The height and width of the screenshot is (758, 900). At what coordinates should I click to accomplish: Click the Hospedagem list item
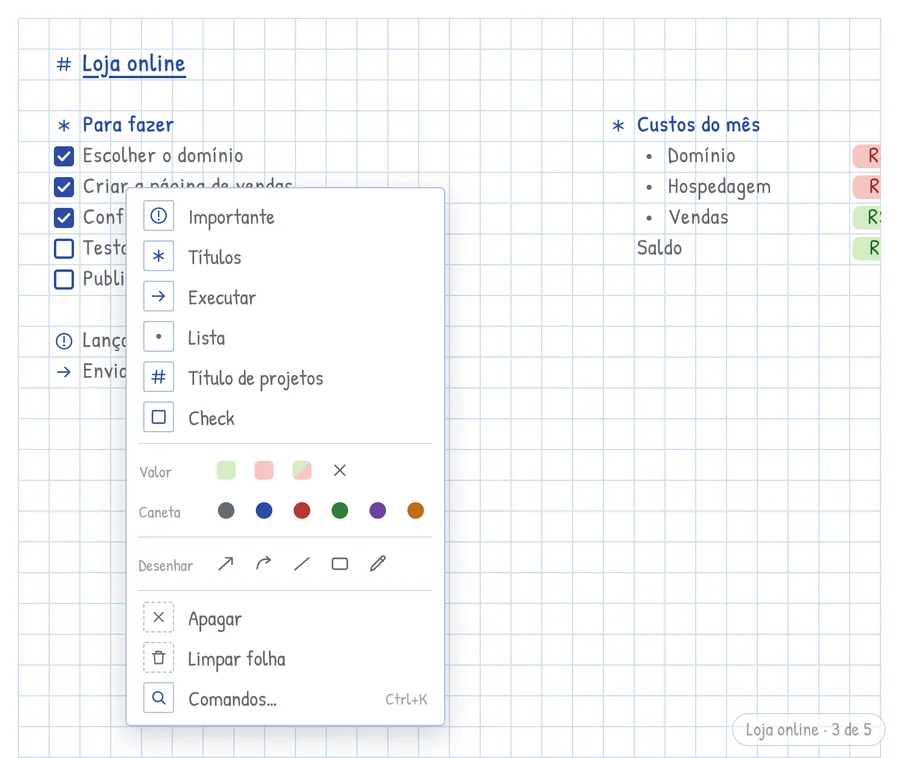pos(719,187)
